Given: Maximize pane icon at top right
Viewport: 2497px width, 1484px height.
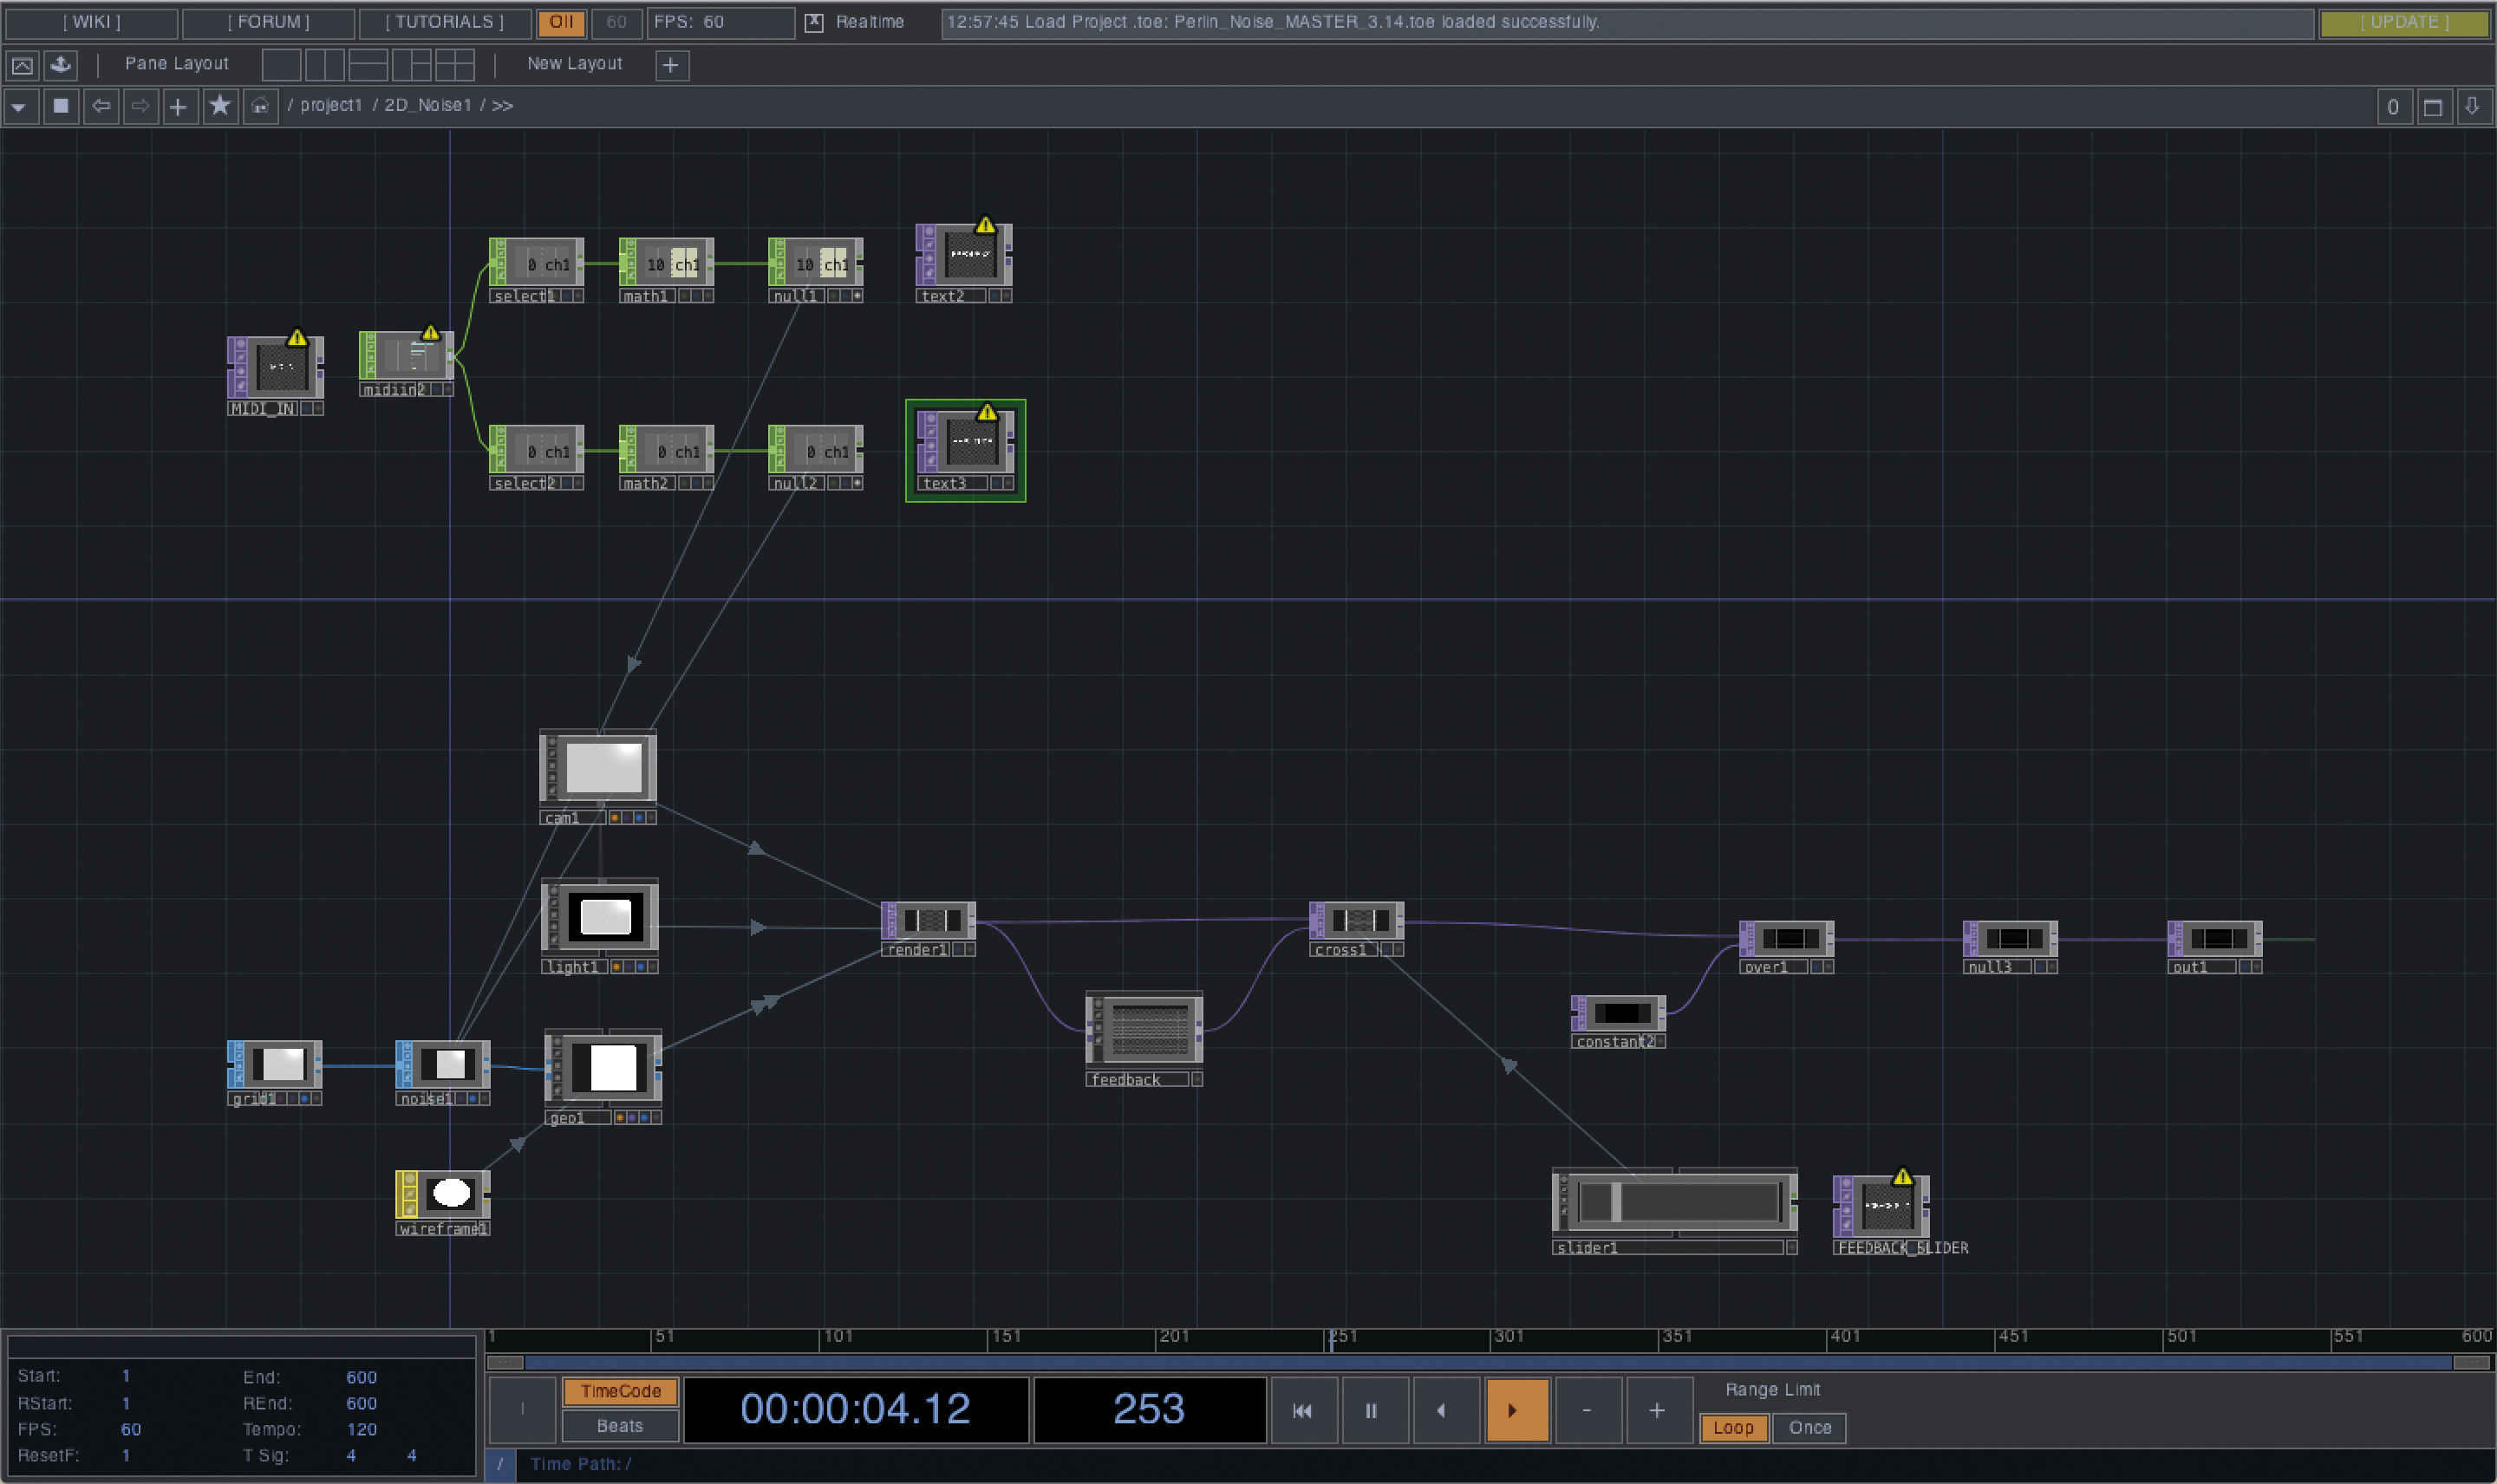Looking at the screenshot, I should (x=2433, y=106).
